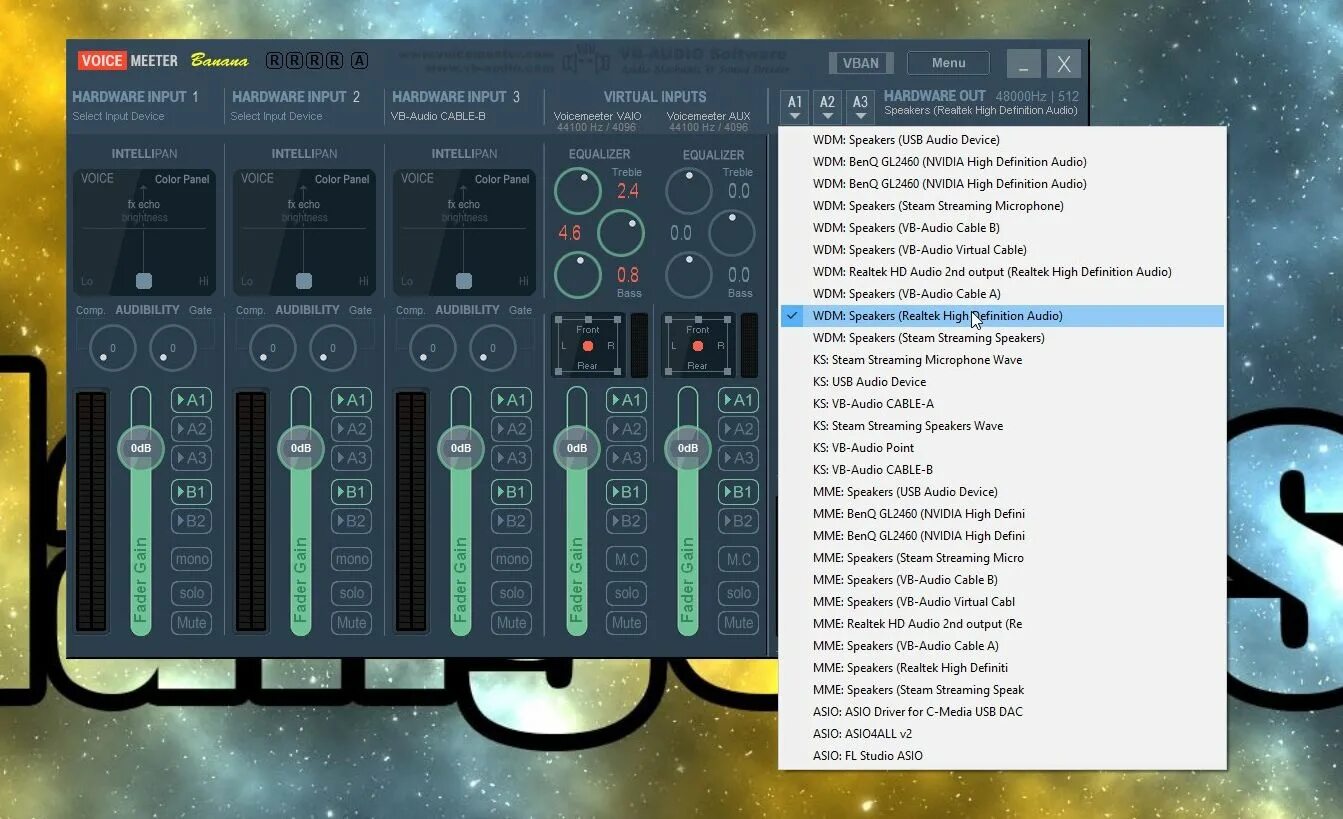Open the A1 hardware output dropdown
The width and height of the screenshot is (1343, 819).
795,107
